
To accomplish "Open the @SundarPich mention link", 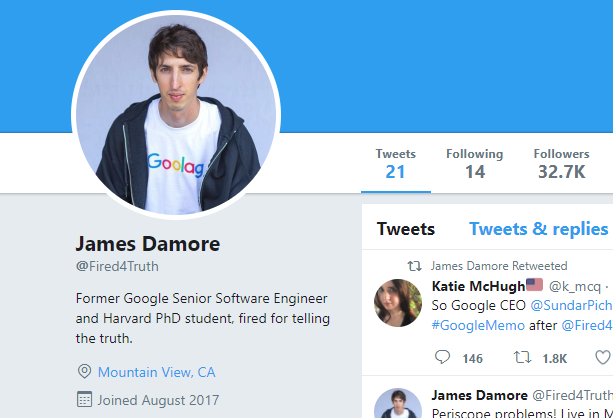I will pyautogui.click(x=572, y=305).
